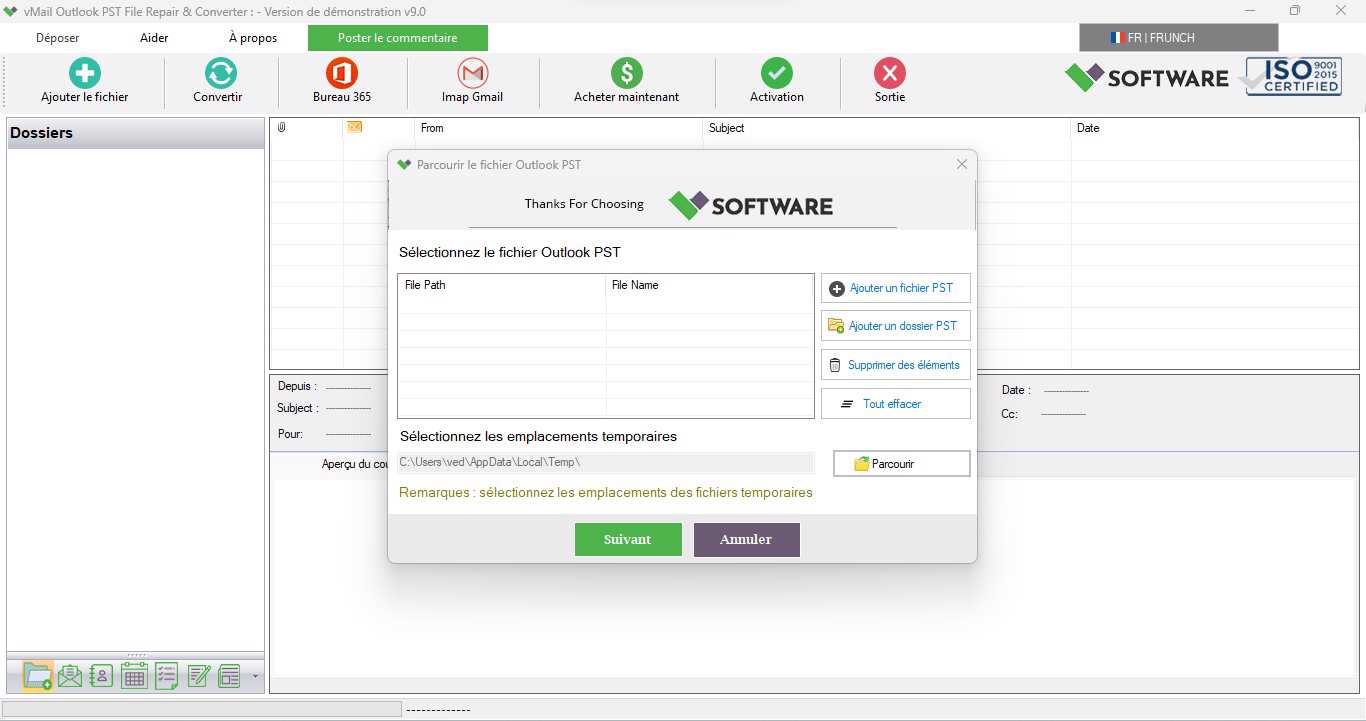1366x721 pixels.
Task: Select the mail envelope icon in bottom bar
Action: pyautogui.click(x=70, y=676)
